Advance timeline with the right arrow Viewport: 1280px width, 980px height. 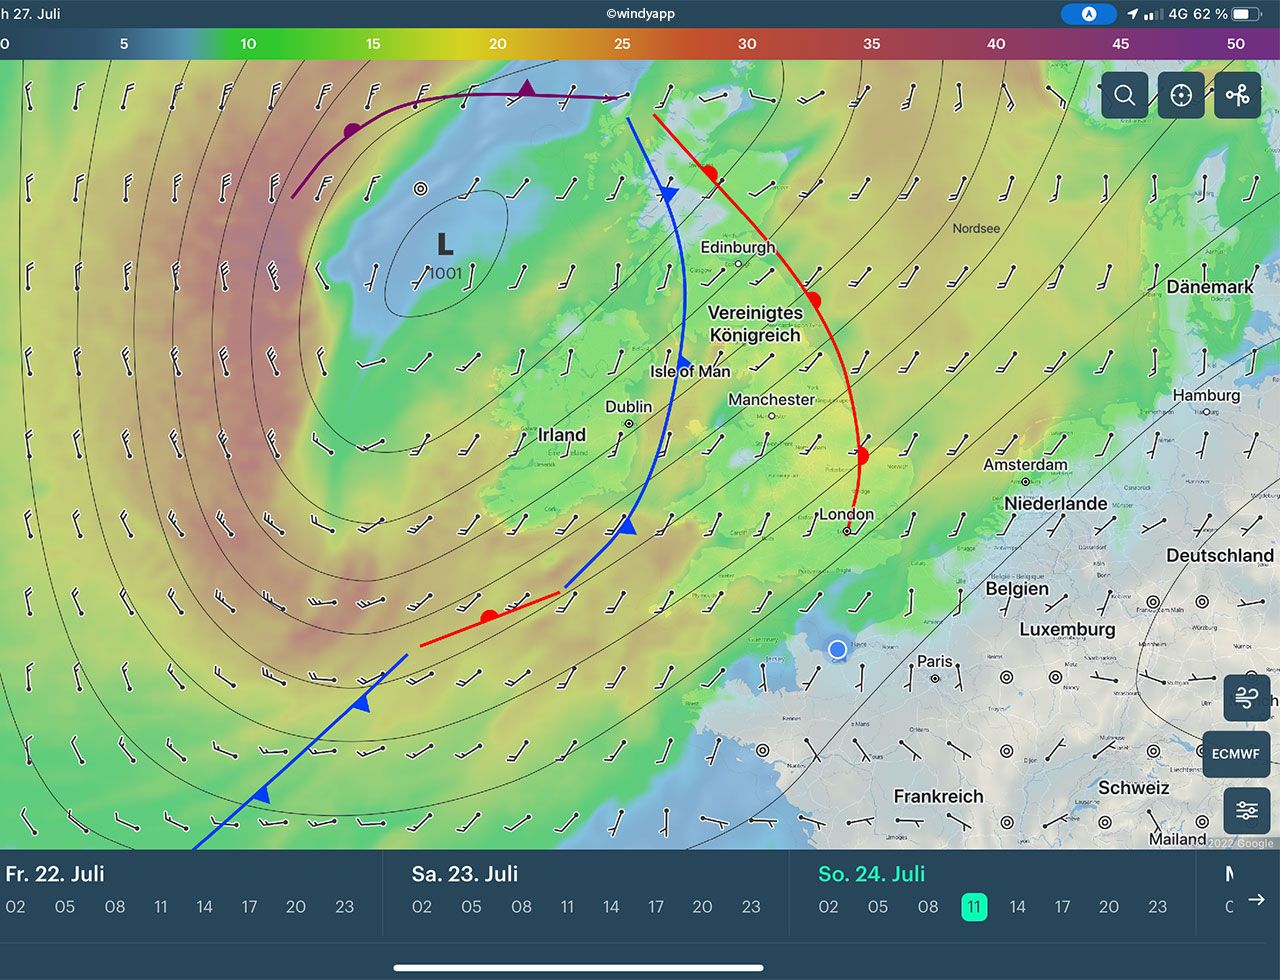[x=1256, y=900]
